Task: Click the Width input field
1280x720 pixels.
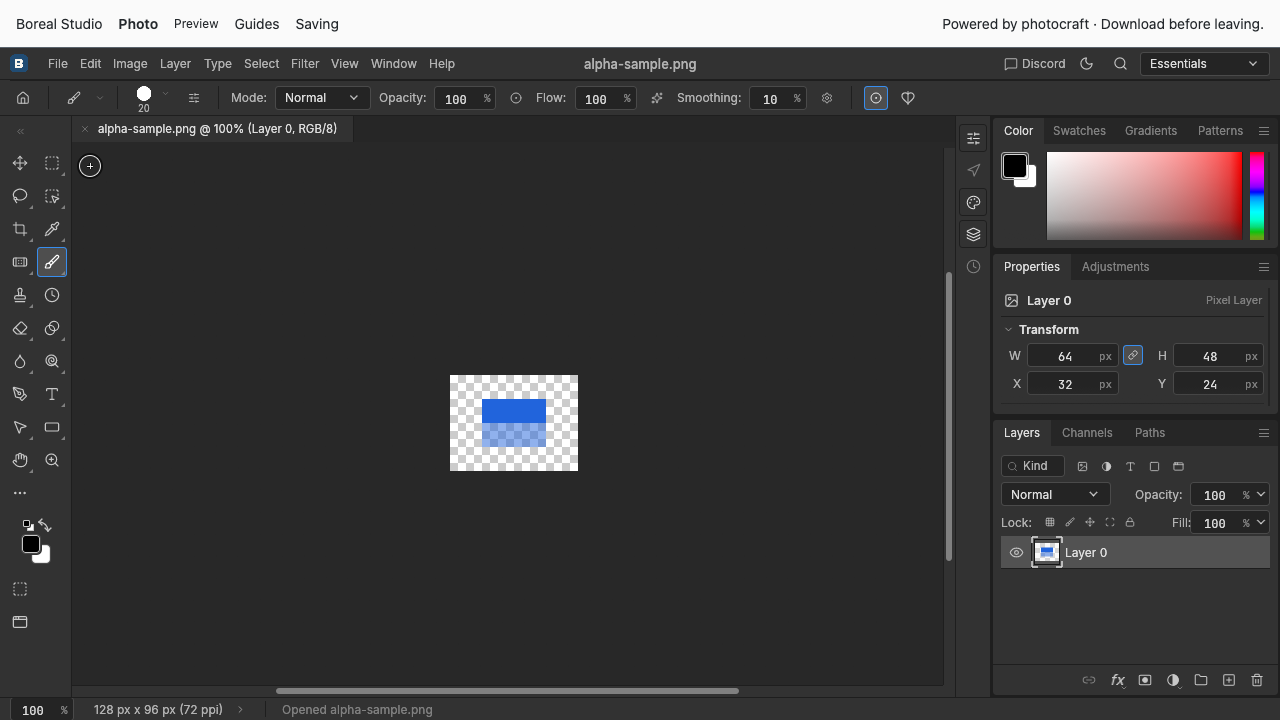Action: tap(1073, 356)
